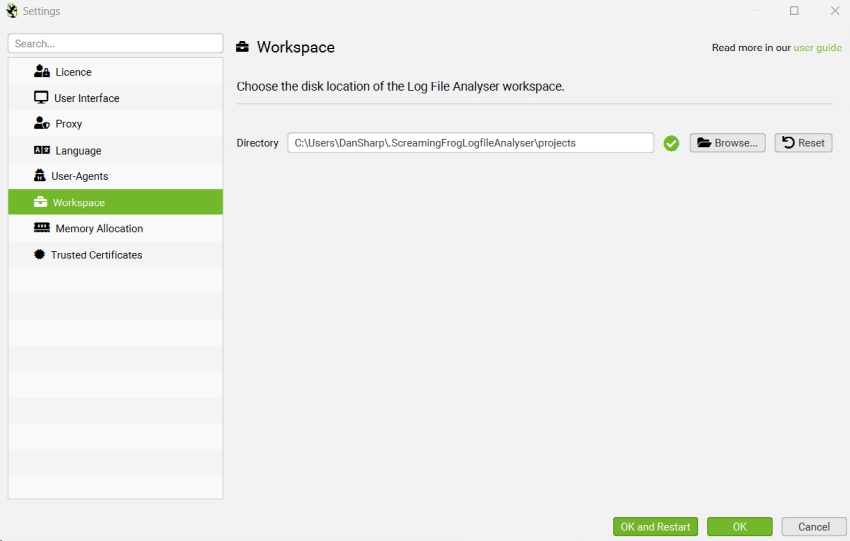Click the Workspace page heading text
The width and height of the screenshot is (850, 541).
pos(296,47)
